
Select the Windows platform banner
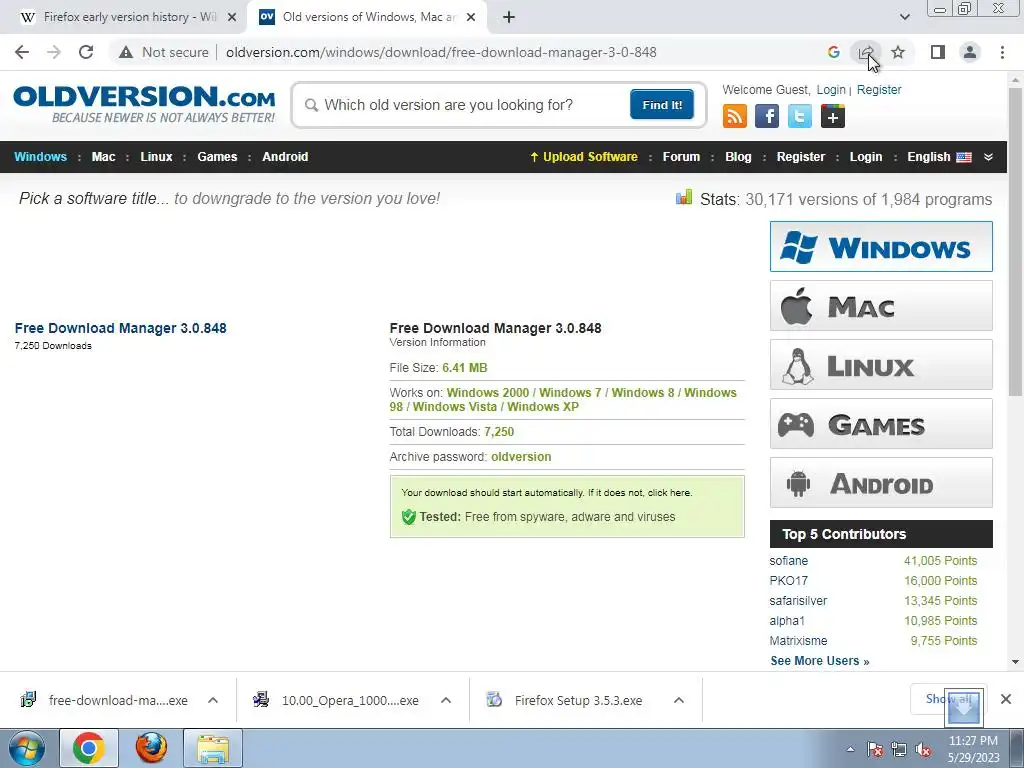(881, 247)
